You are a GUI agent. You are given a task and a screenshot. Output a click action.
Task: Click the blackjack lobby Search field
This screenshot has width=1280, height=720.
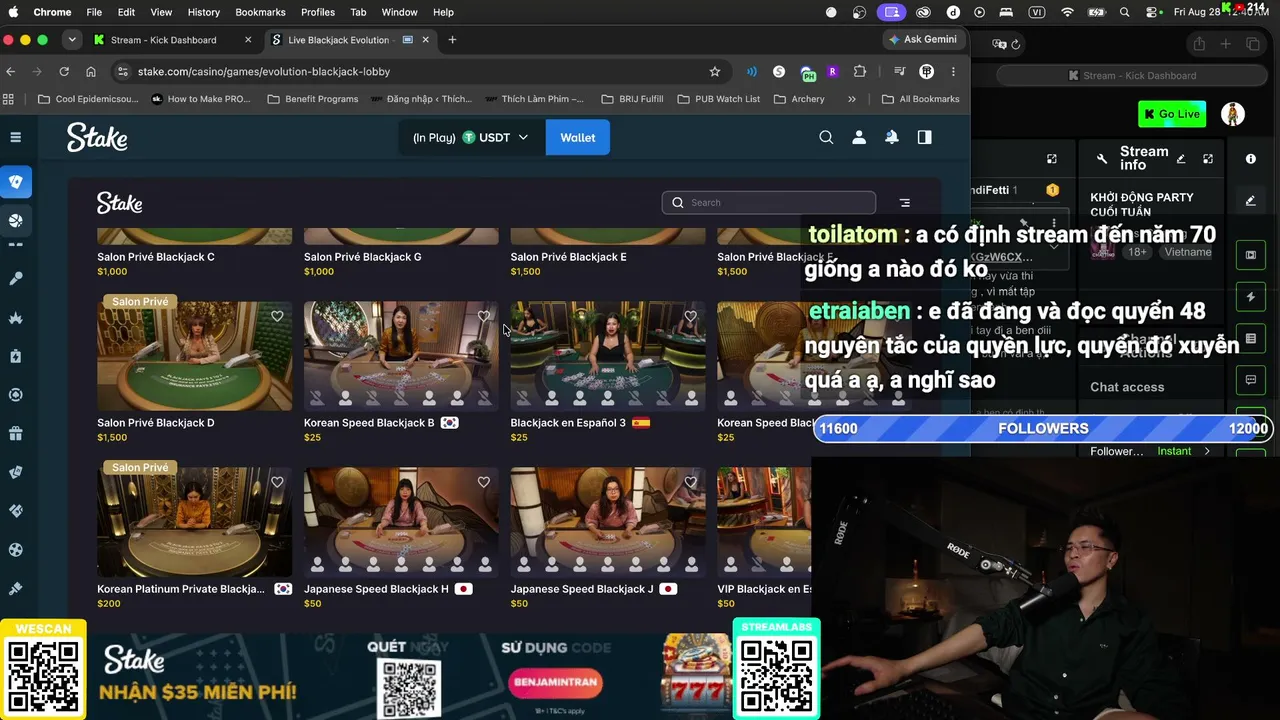tap(769, 203)
